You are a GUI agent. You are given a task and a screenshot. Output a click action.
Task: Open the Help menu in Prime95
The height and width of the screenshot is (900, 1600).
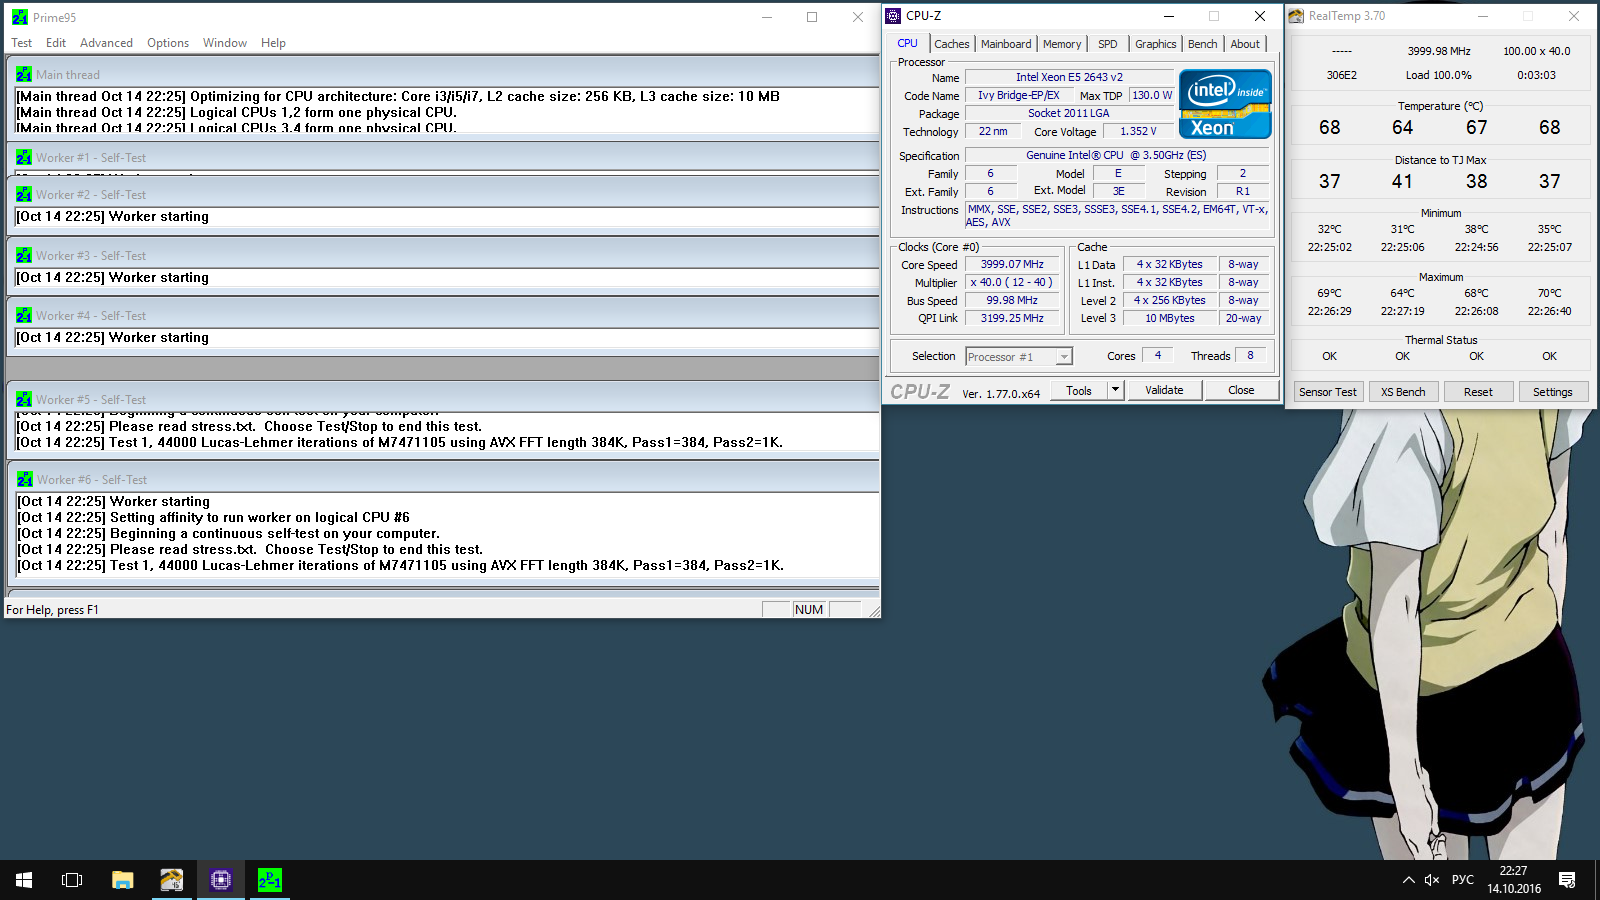click(x=273, y=43)
